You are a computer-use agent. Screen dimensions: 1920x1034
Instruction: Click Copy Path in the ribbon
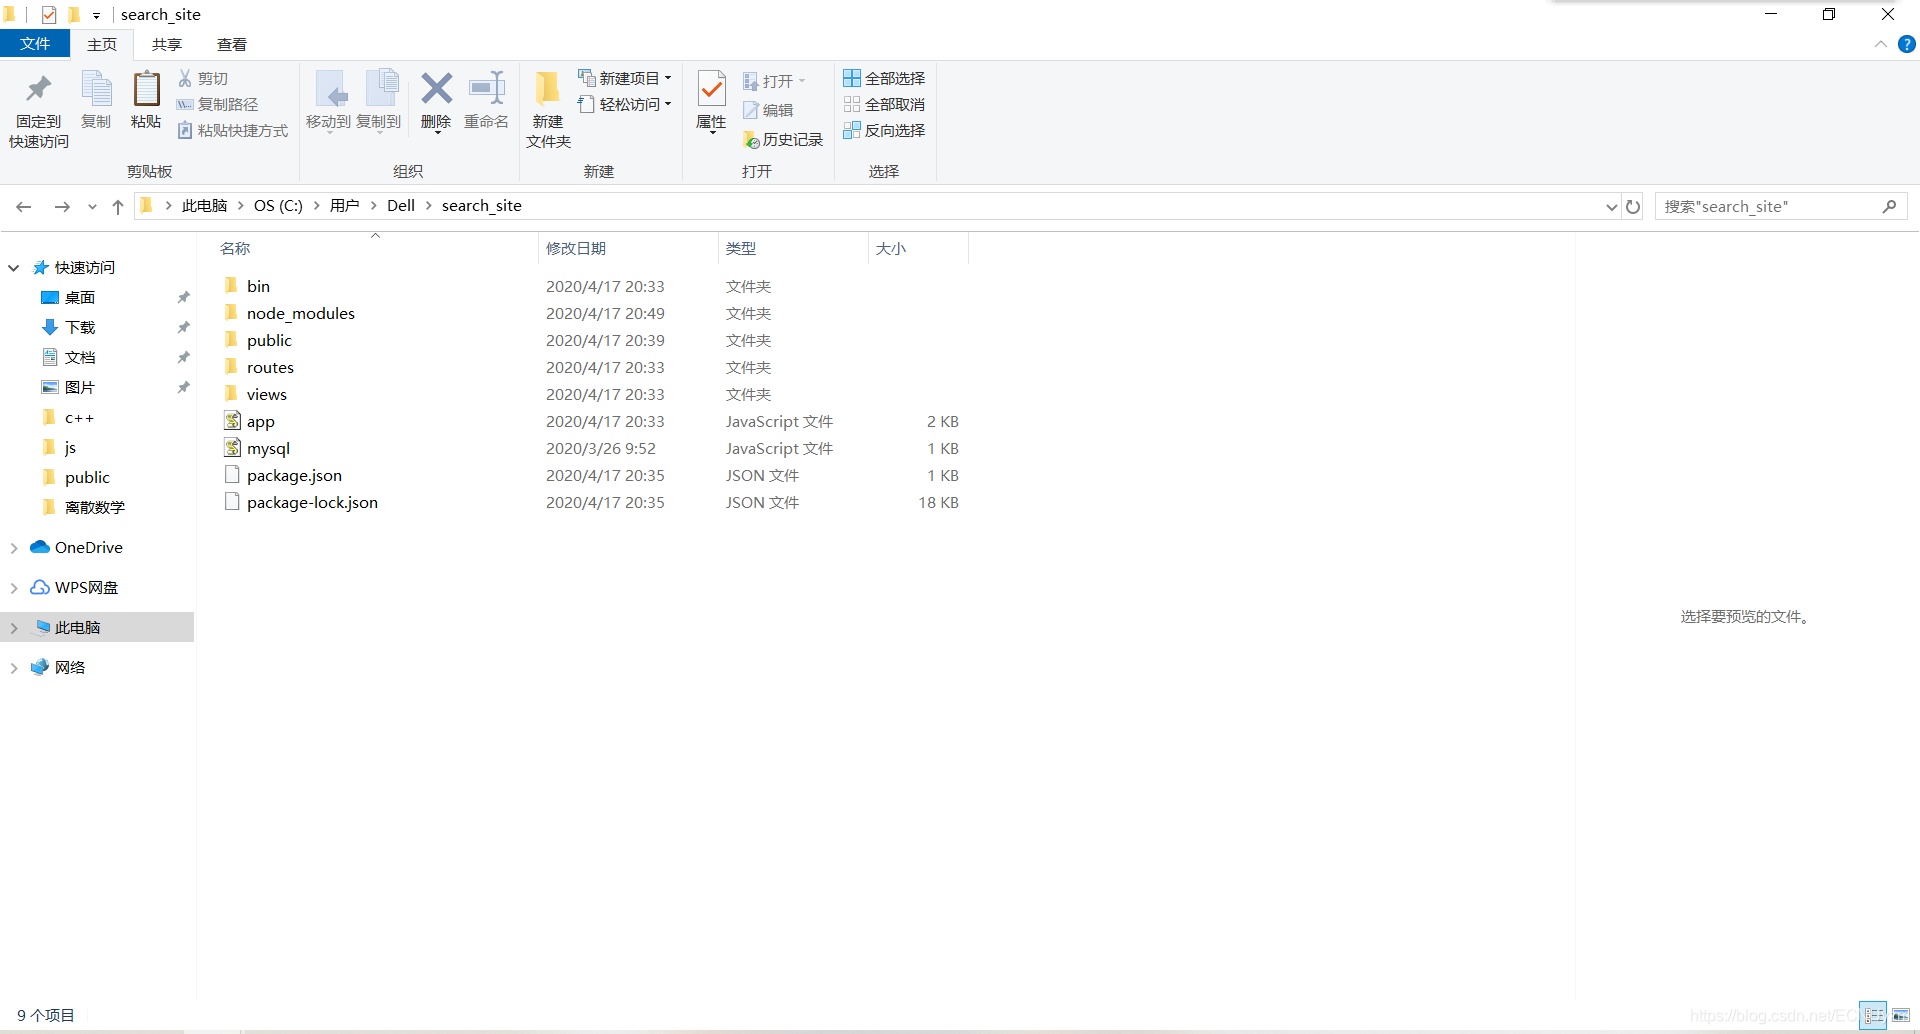(217, 104)
